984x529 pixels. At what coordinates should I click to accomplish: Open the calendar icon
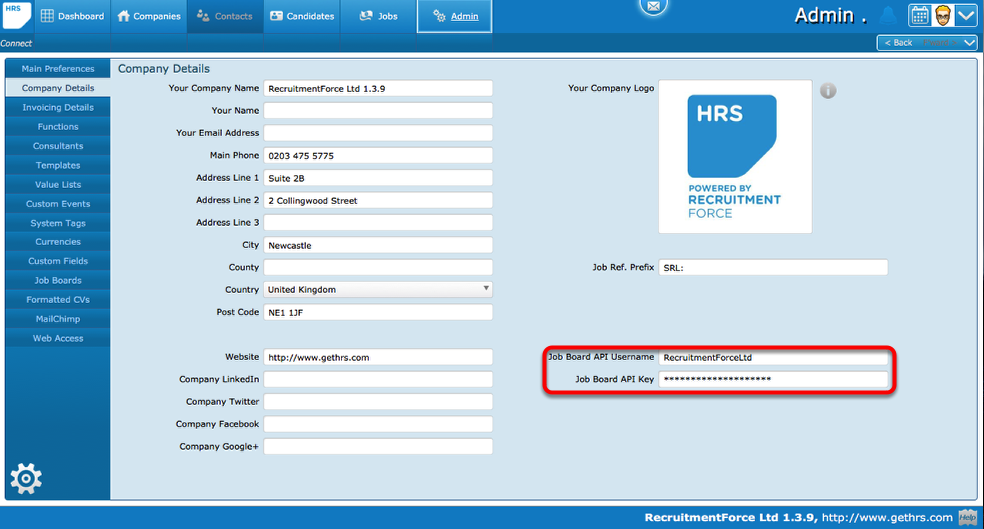pyautogui.click(x=919, y=16)
